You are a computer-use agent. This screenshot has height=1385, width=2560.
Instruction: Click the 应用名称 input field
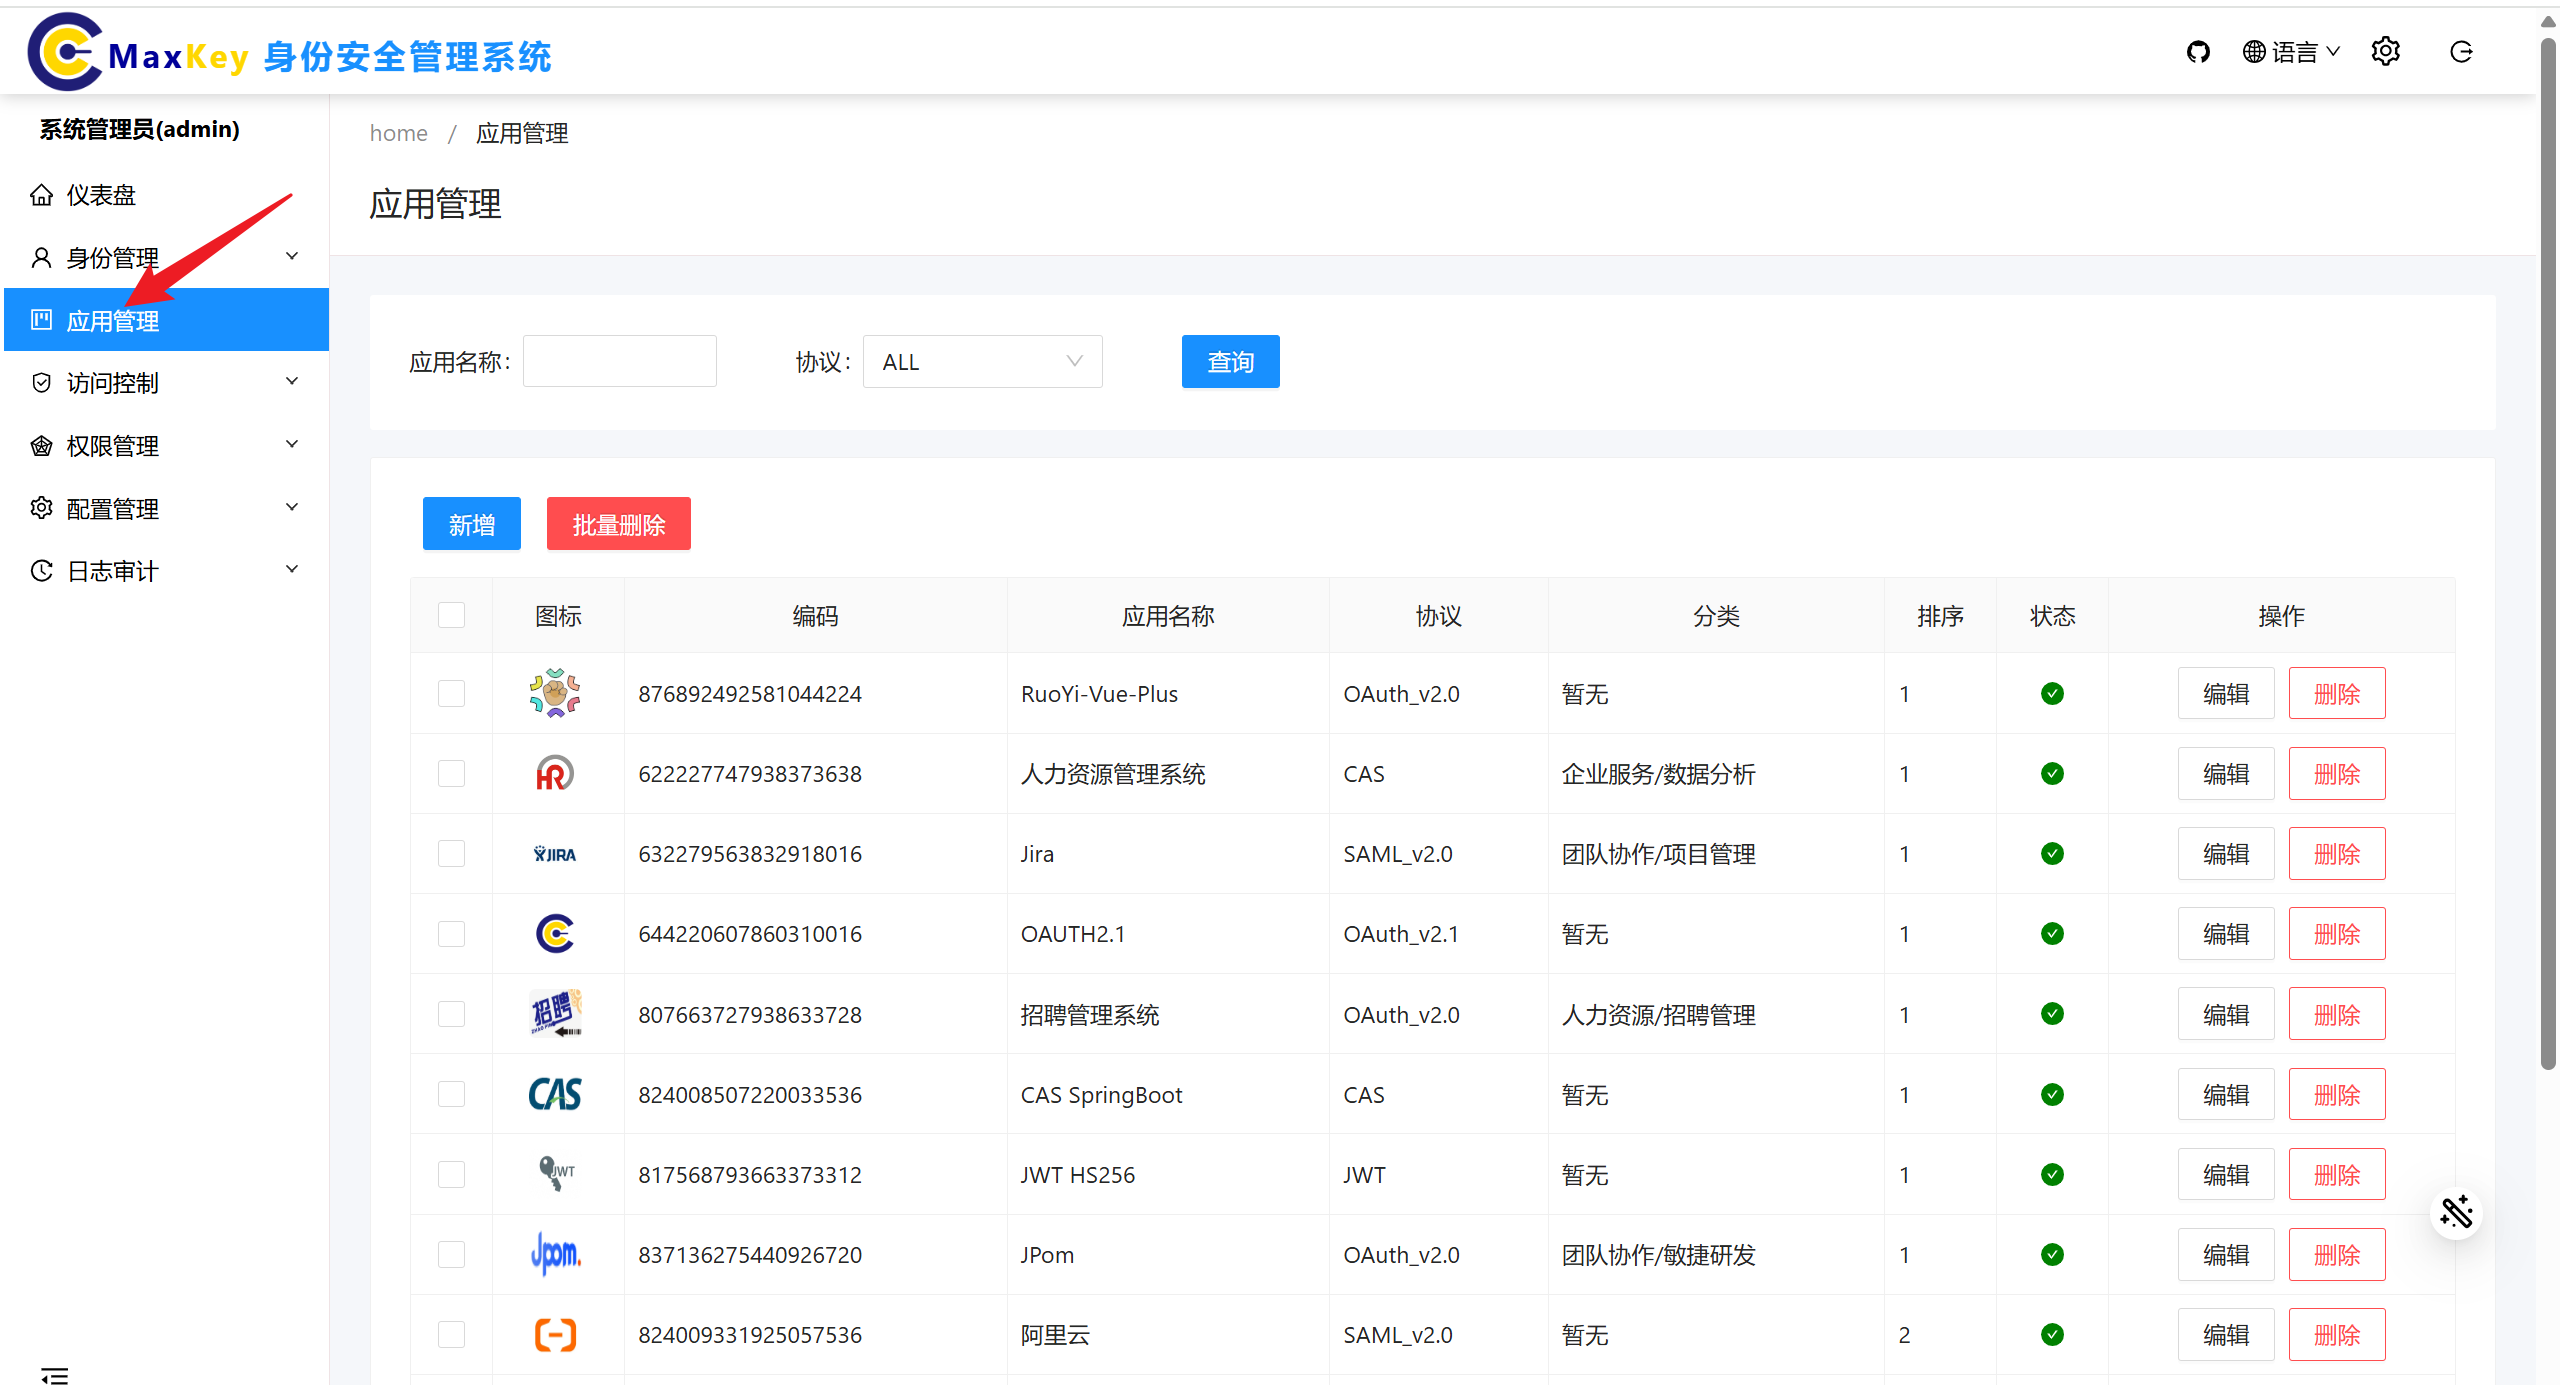tap(619, 361)
